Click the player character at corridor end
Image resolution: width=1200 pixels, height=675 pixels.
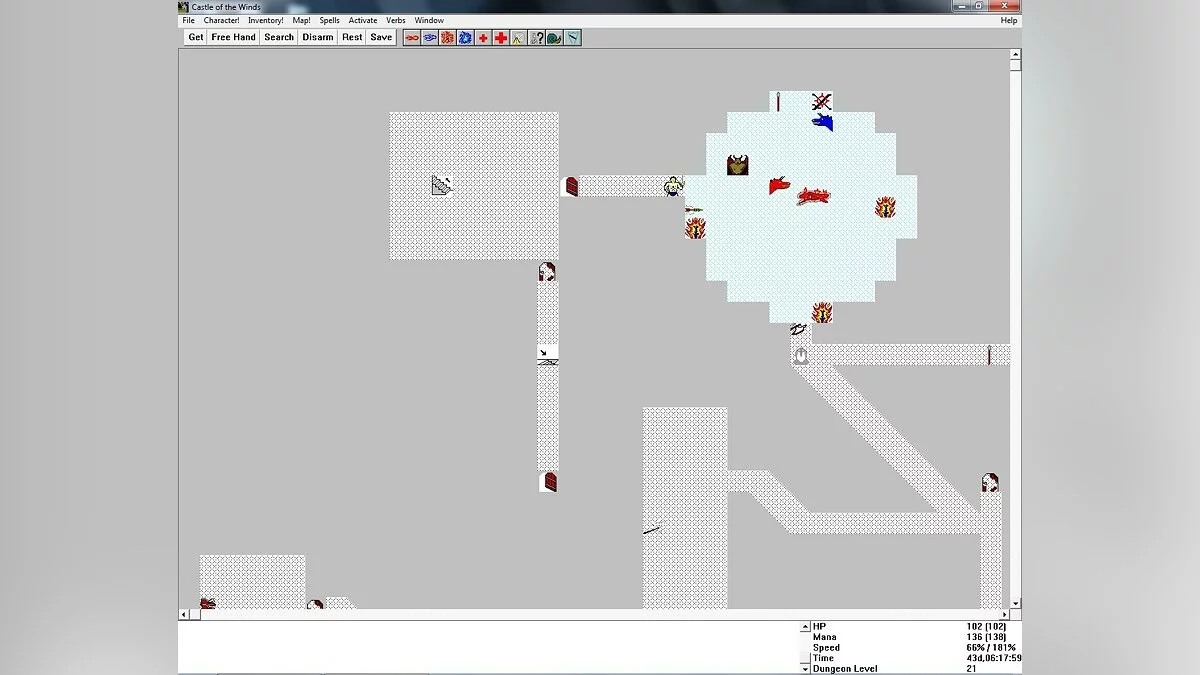click(674, 186)
